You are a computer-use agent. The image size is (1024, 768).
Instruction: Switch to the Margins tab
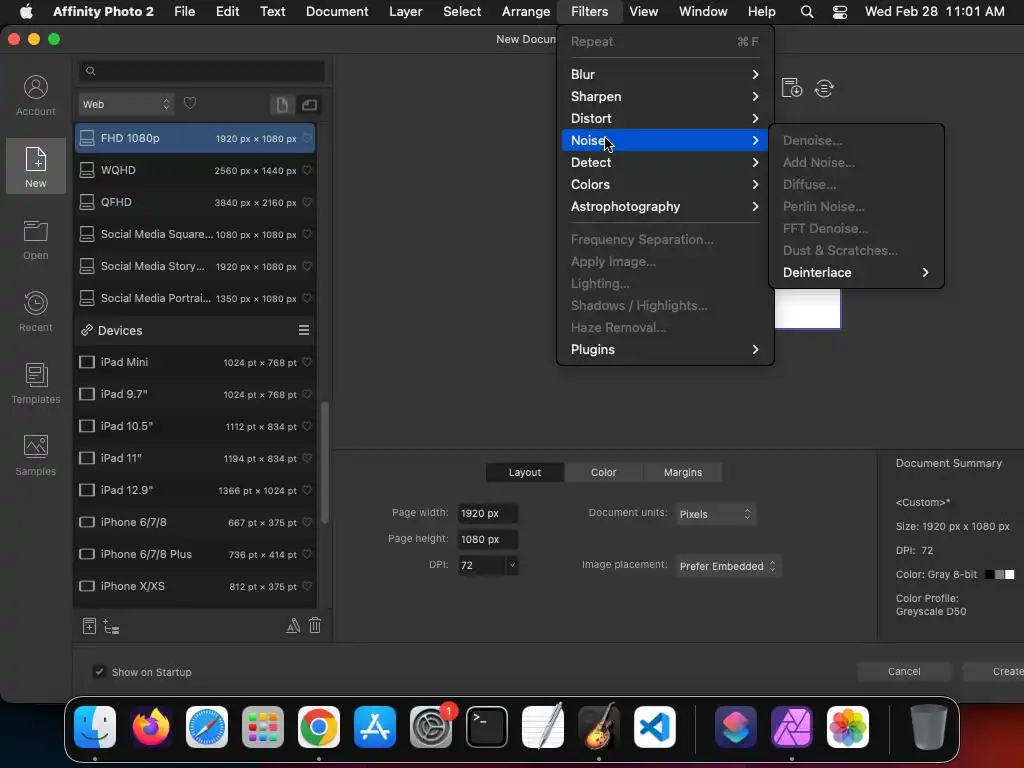pos(682,472)
